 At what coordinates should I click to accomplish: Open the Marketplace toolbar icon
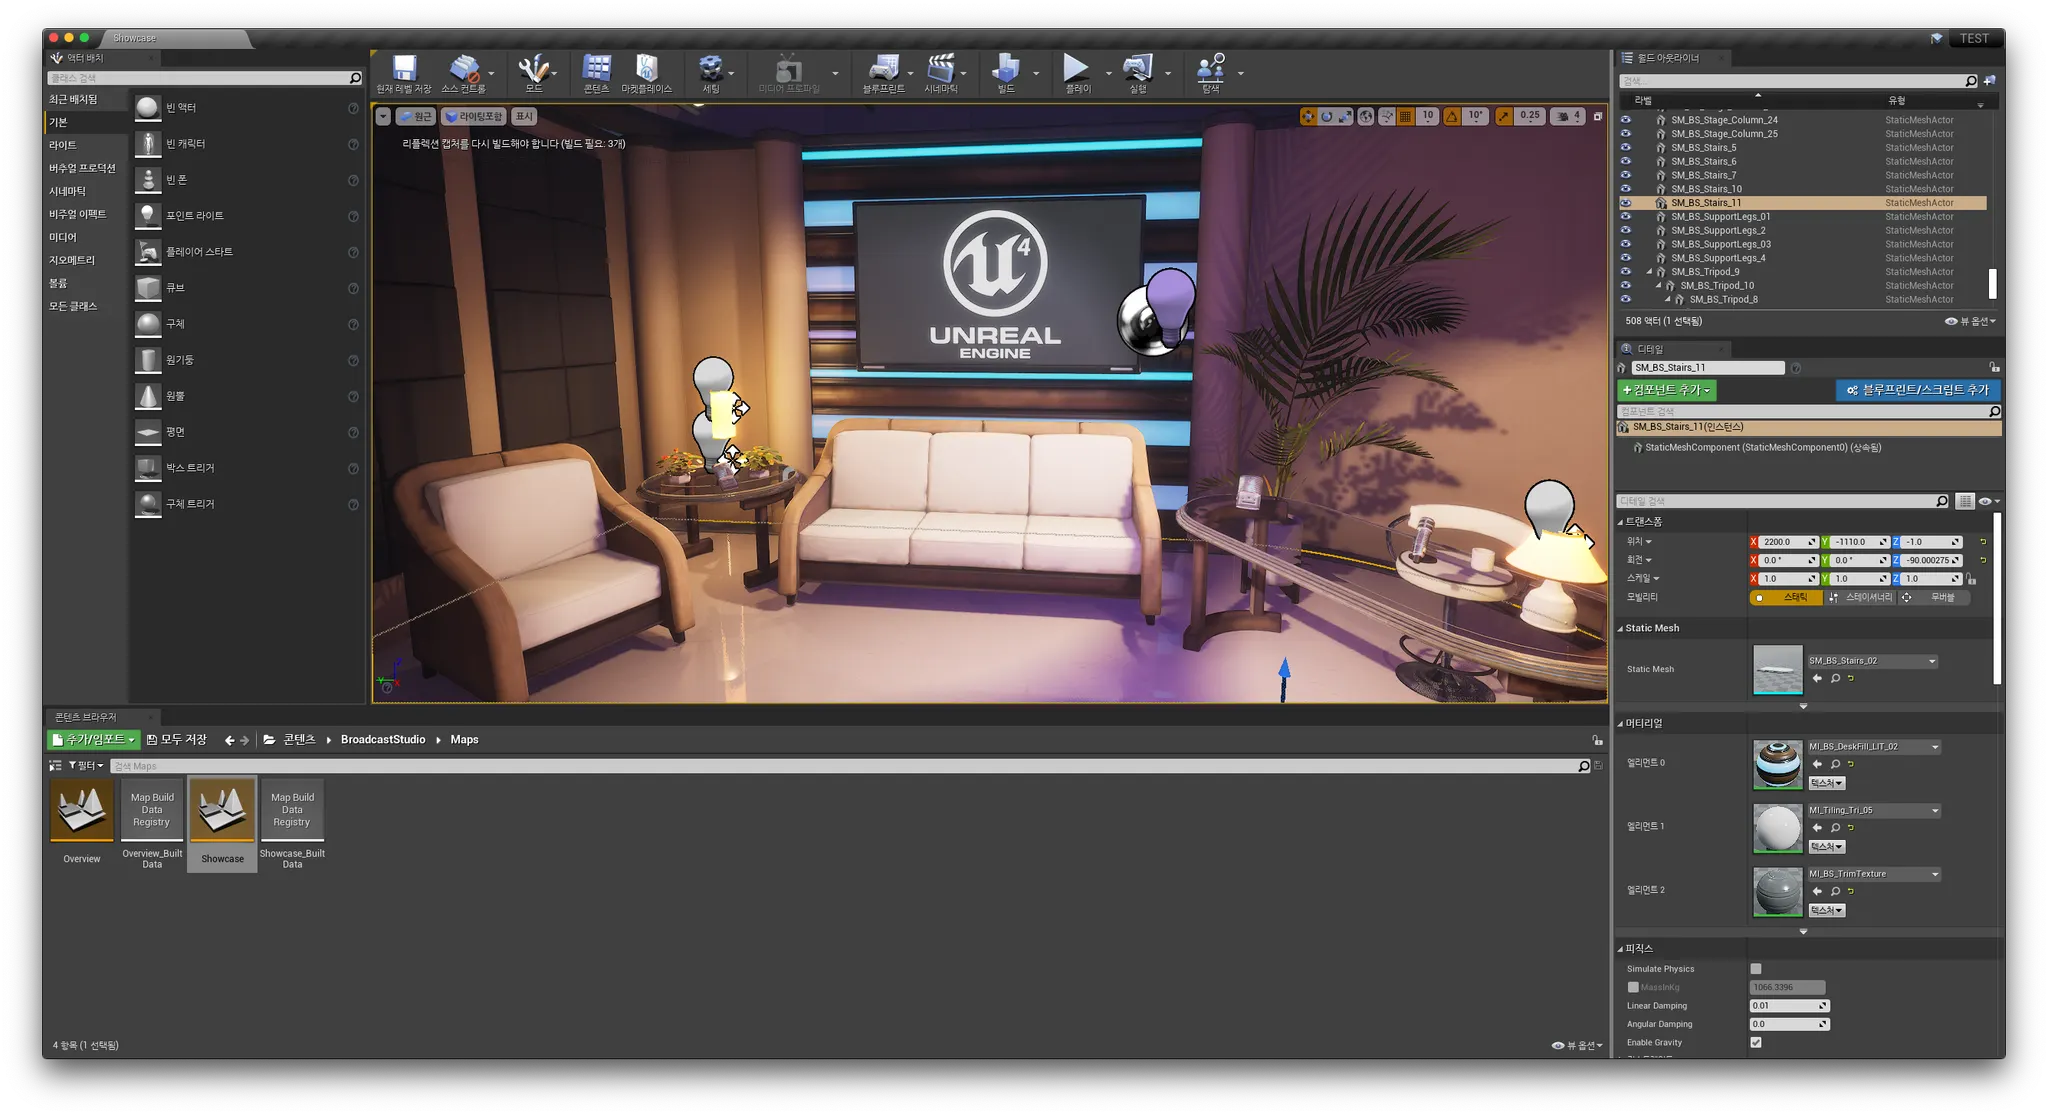coord(646,70)
